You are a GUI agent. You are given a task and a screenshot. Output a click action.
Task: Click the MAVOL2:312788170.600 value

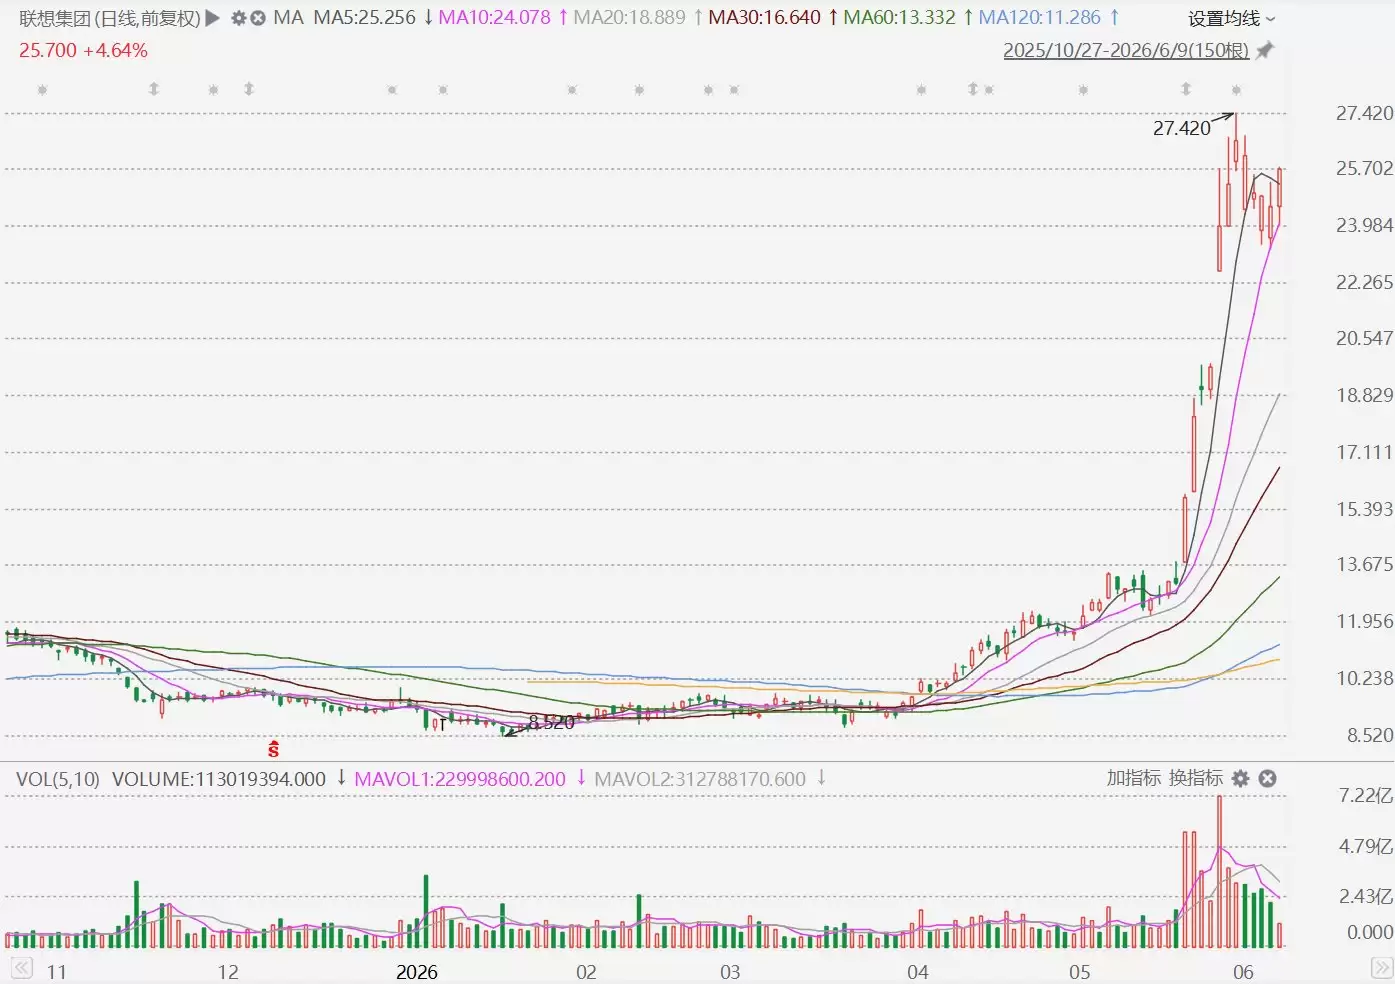click(700, 779)
